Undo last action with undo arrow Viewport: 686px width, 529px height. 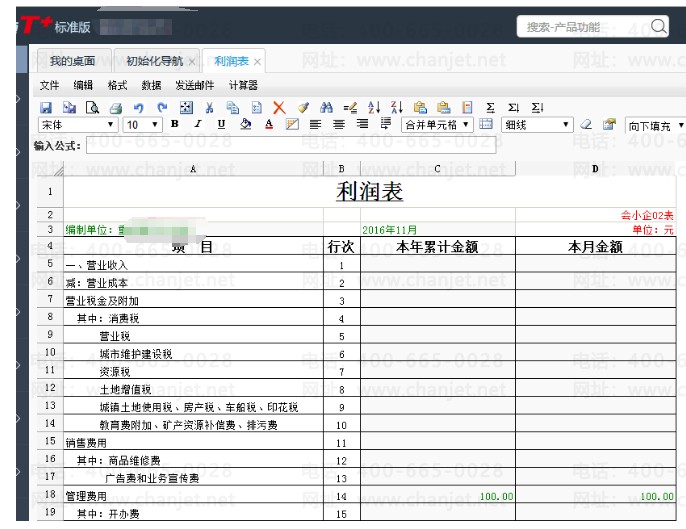[x=139, y=108]
